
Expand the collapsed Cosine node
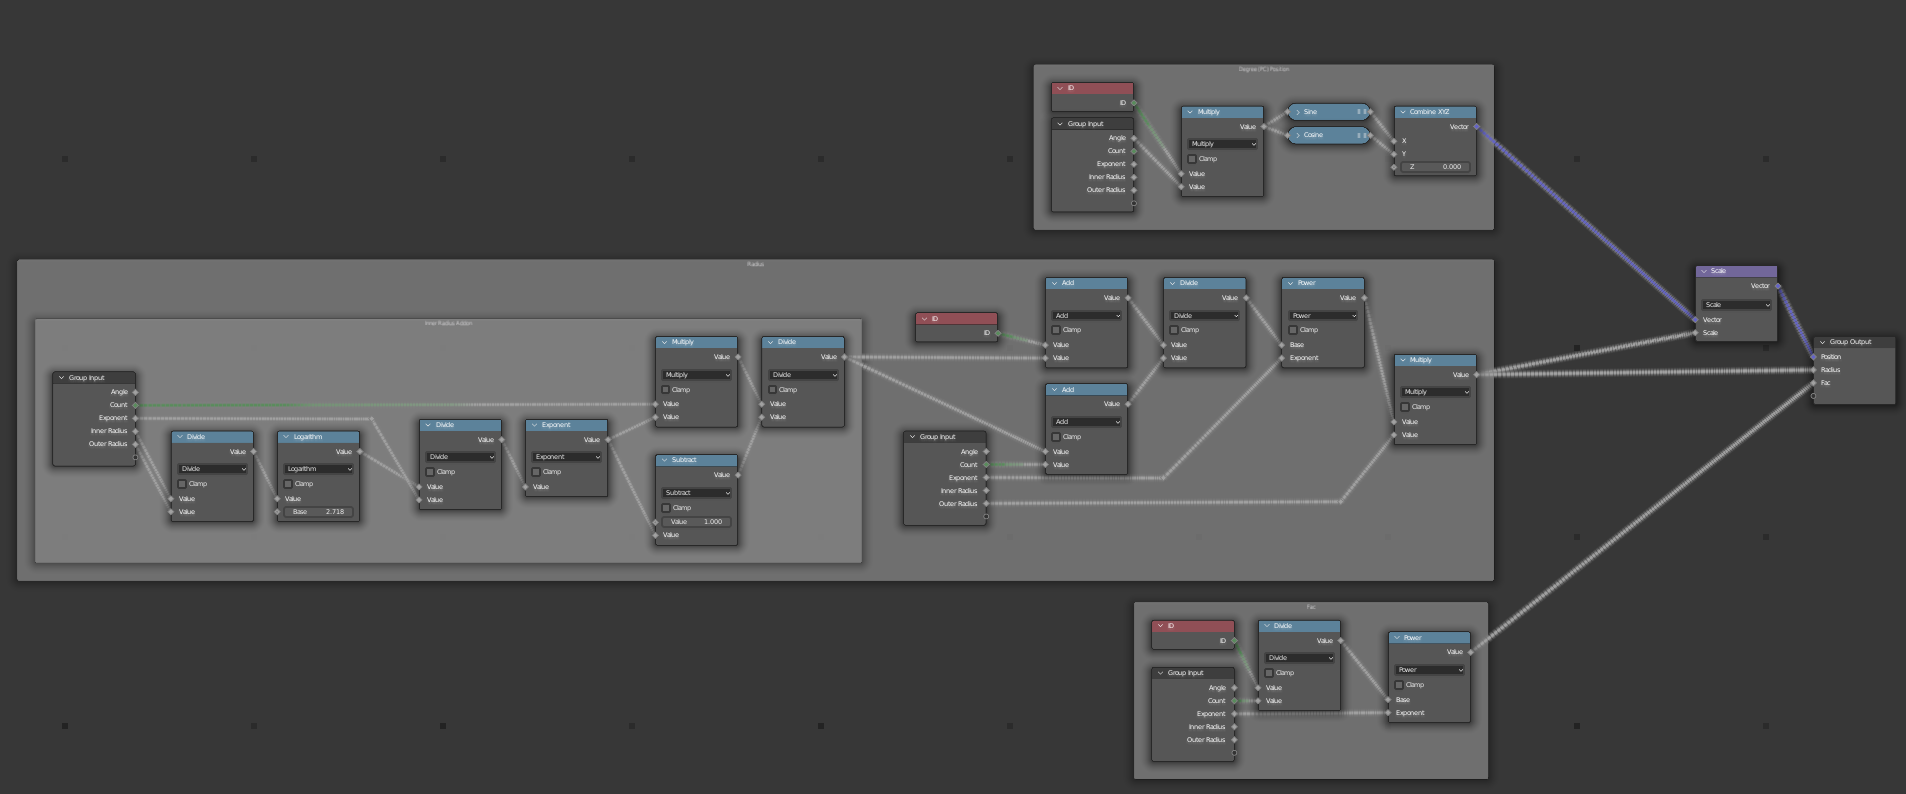pyautogui.click(x=1298, y=135)
